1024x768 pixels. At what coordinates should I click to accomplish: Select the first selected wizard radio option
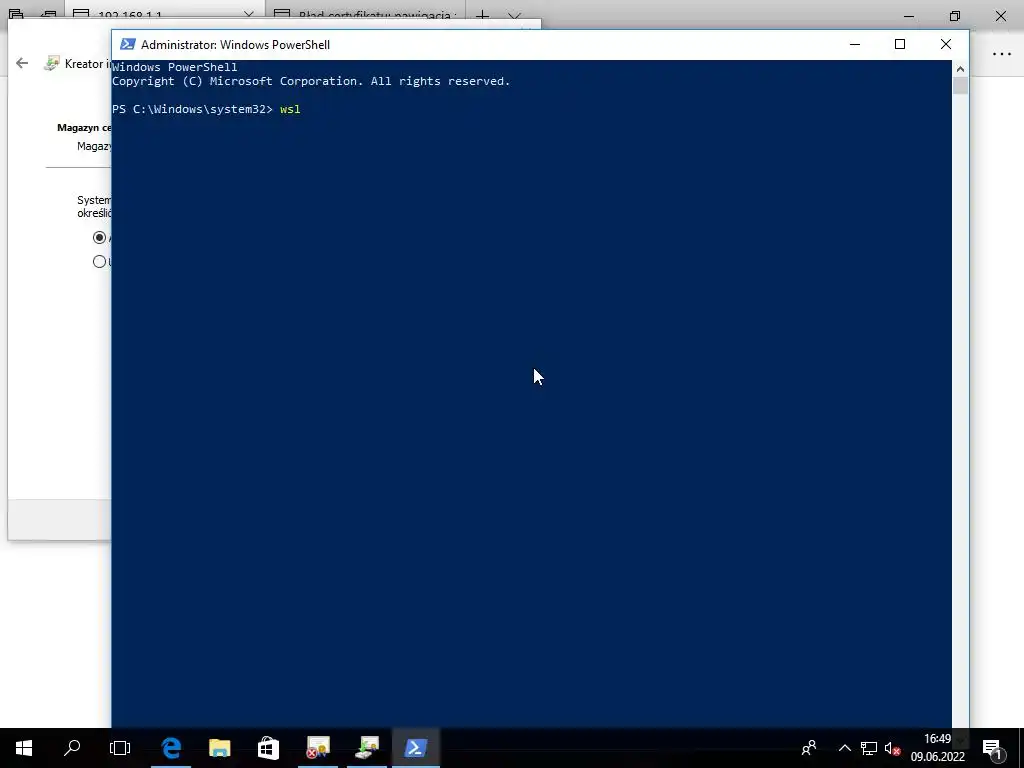pyautogui.click(x=99, y=238)
